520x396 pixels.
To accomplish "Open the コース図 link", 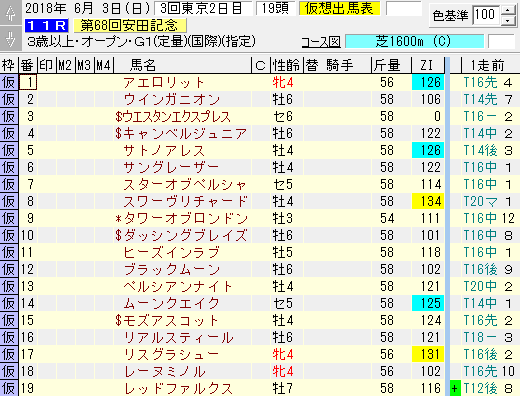I will 321,42.
